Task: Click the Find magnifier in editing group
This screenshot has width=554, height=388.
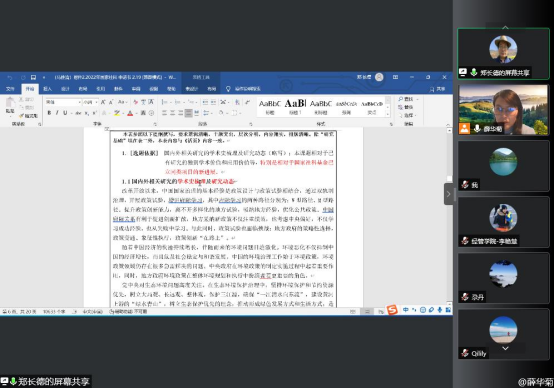Action: click(x=406, y=99)
